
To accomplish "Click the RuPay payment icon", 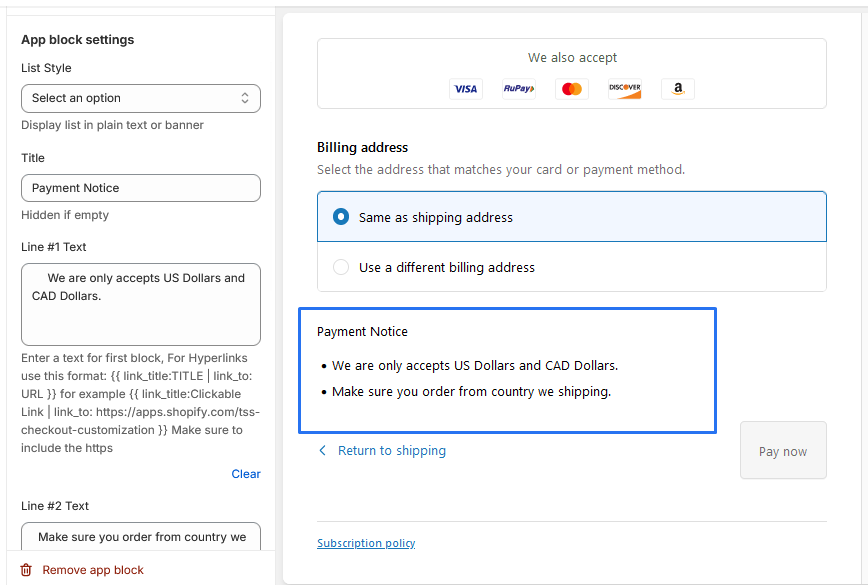I will (518, 89).
